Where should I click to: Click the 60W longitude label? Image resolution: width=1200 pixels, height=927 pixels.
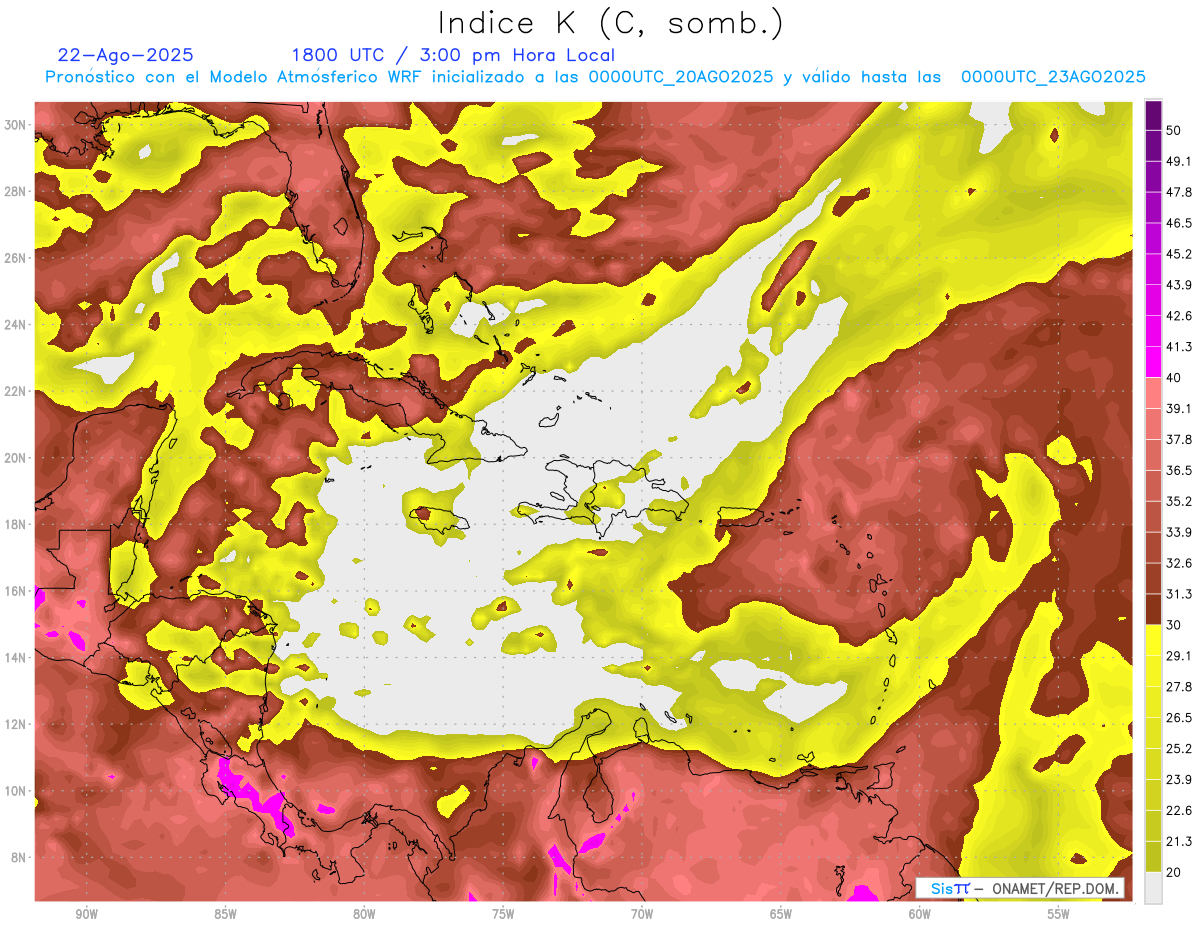920,914
